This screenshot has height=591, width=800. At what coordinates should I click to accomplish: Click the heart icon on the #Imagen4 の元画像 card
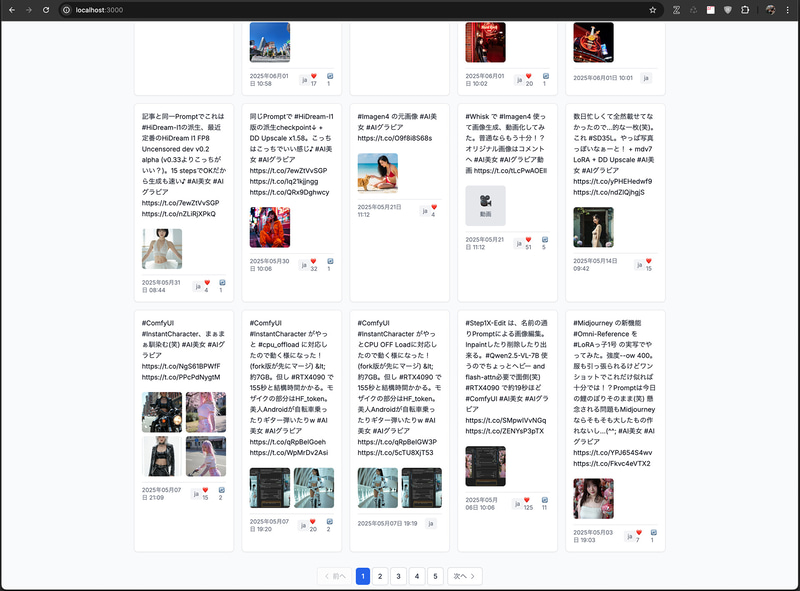pyautogui.click(x=434, y=207)
